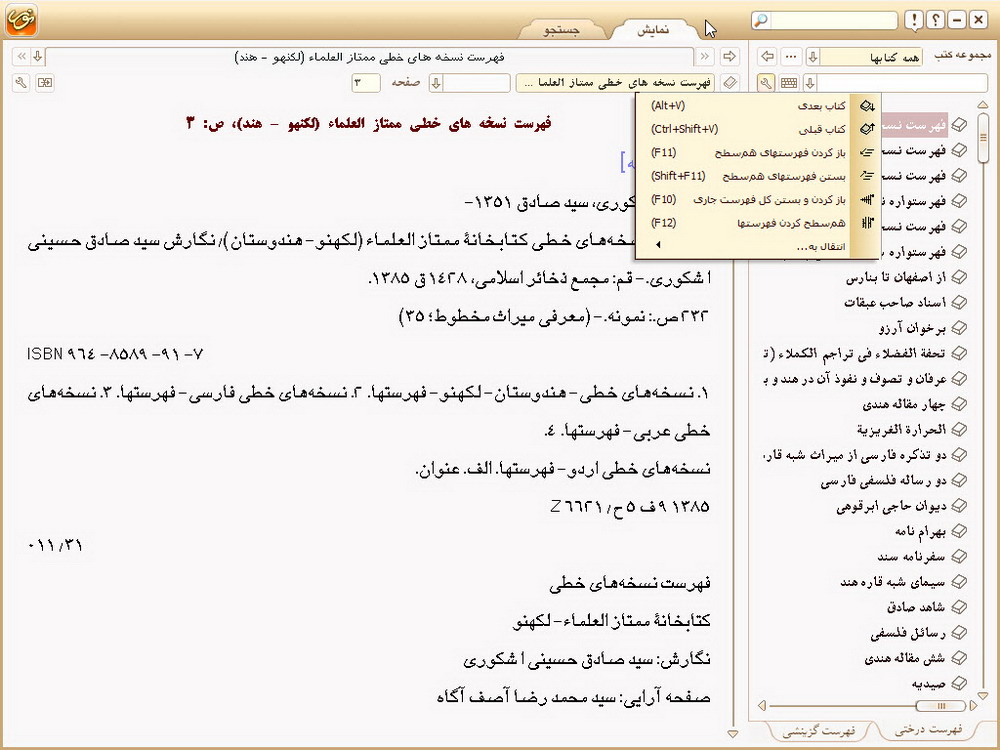Select هم‌سطح کردن فهرستها menu entry

click(x=756, y=223)
